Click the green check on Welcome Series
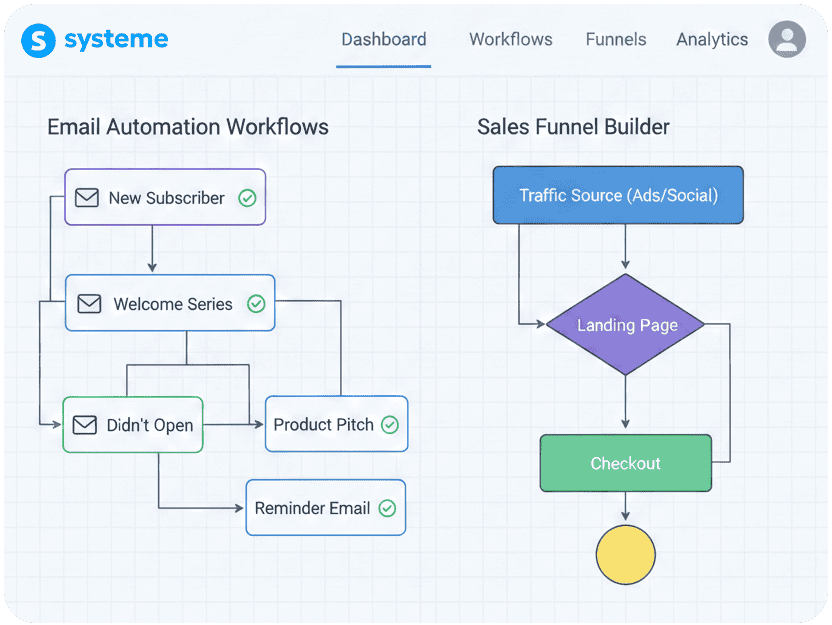This screenshot has height=625, width=832. pyautogui.click(x=256, y=304)
